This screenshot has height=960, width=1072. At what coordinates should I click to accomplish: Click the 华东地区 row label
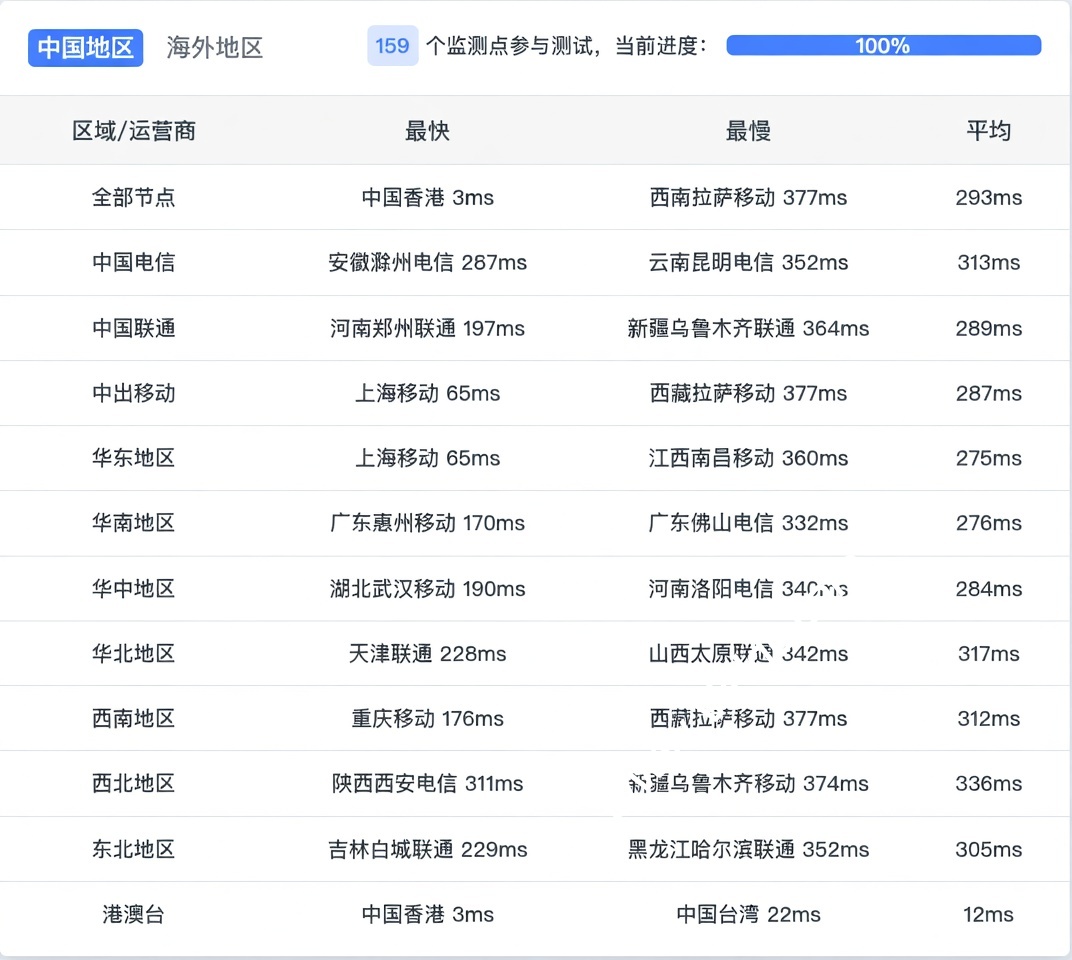point(134,458)
